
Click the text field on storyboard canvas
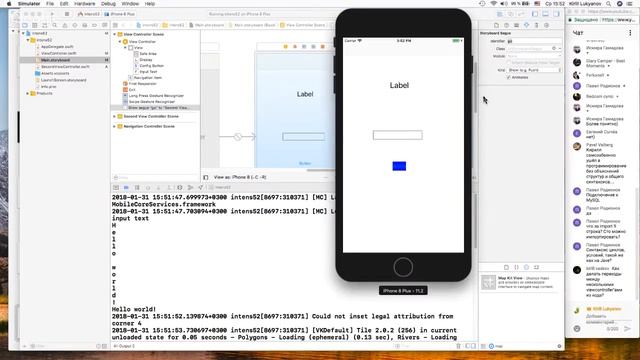point(304,137)
